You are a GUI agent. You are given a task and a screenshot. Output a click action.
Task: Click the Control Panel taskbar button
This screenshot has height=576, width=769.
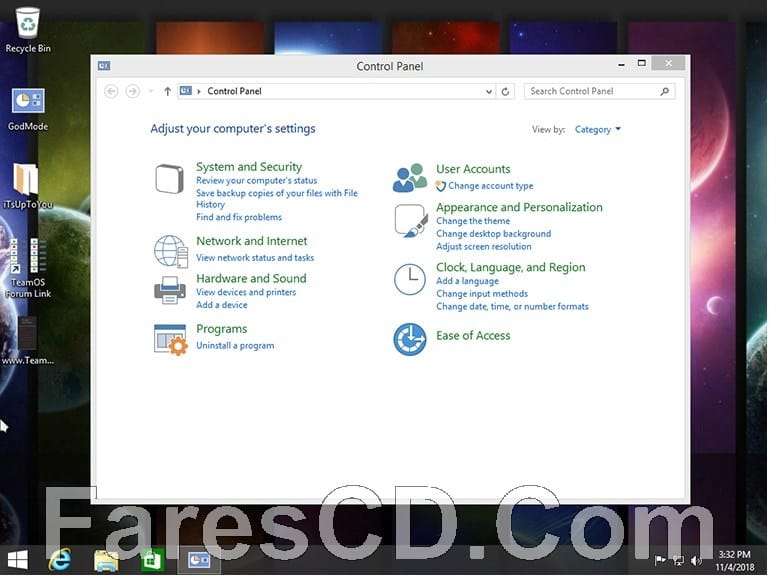click(199, 560)
